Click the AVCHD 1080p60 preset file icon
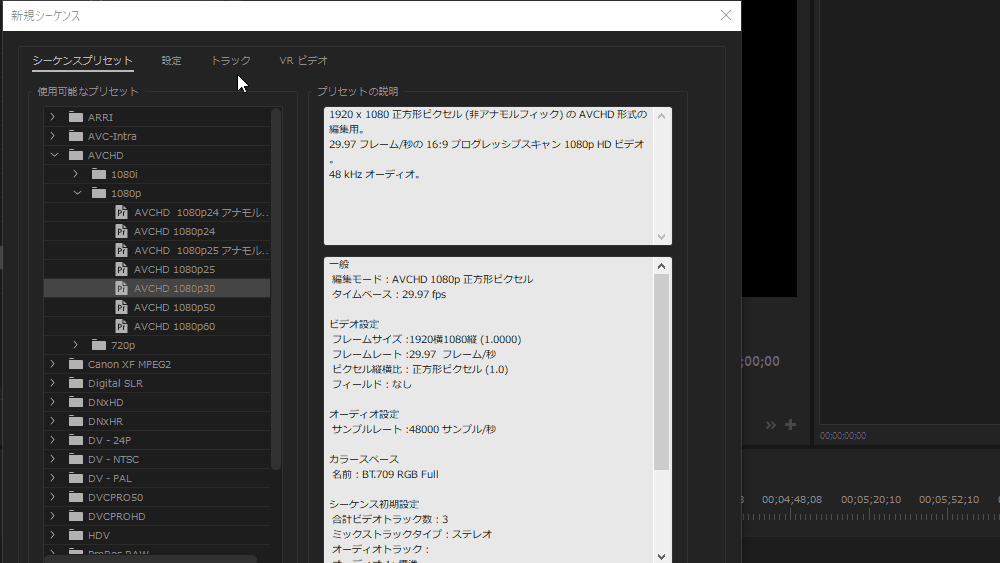 click(x=121, y=326)
